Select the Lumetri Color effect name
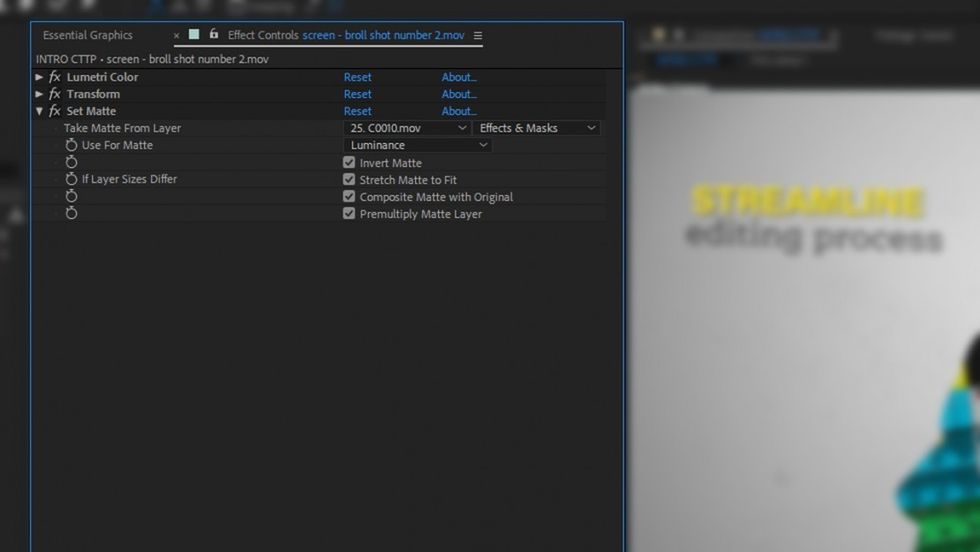 (x=102, y=77)
